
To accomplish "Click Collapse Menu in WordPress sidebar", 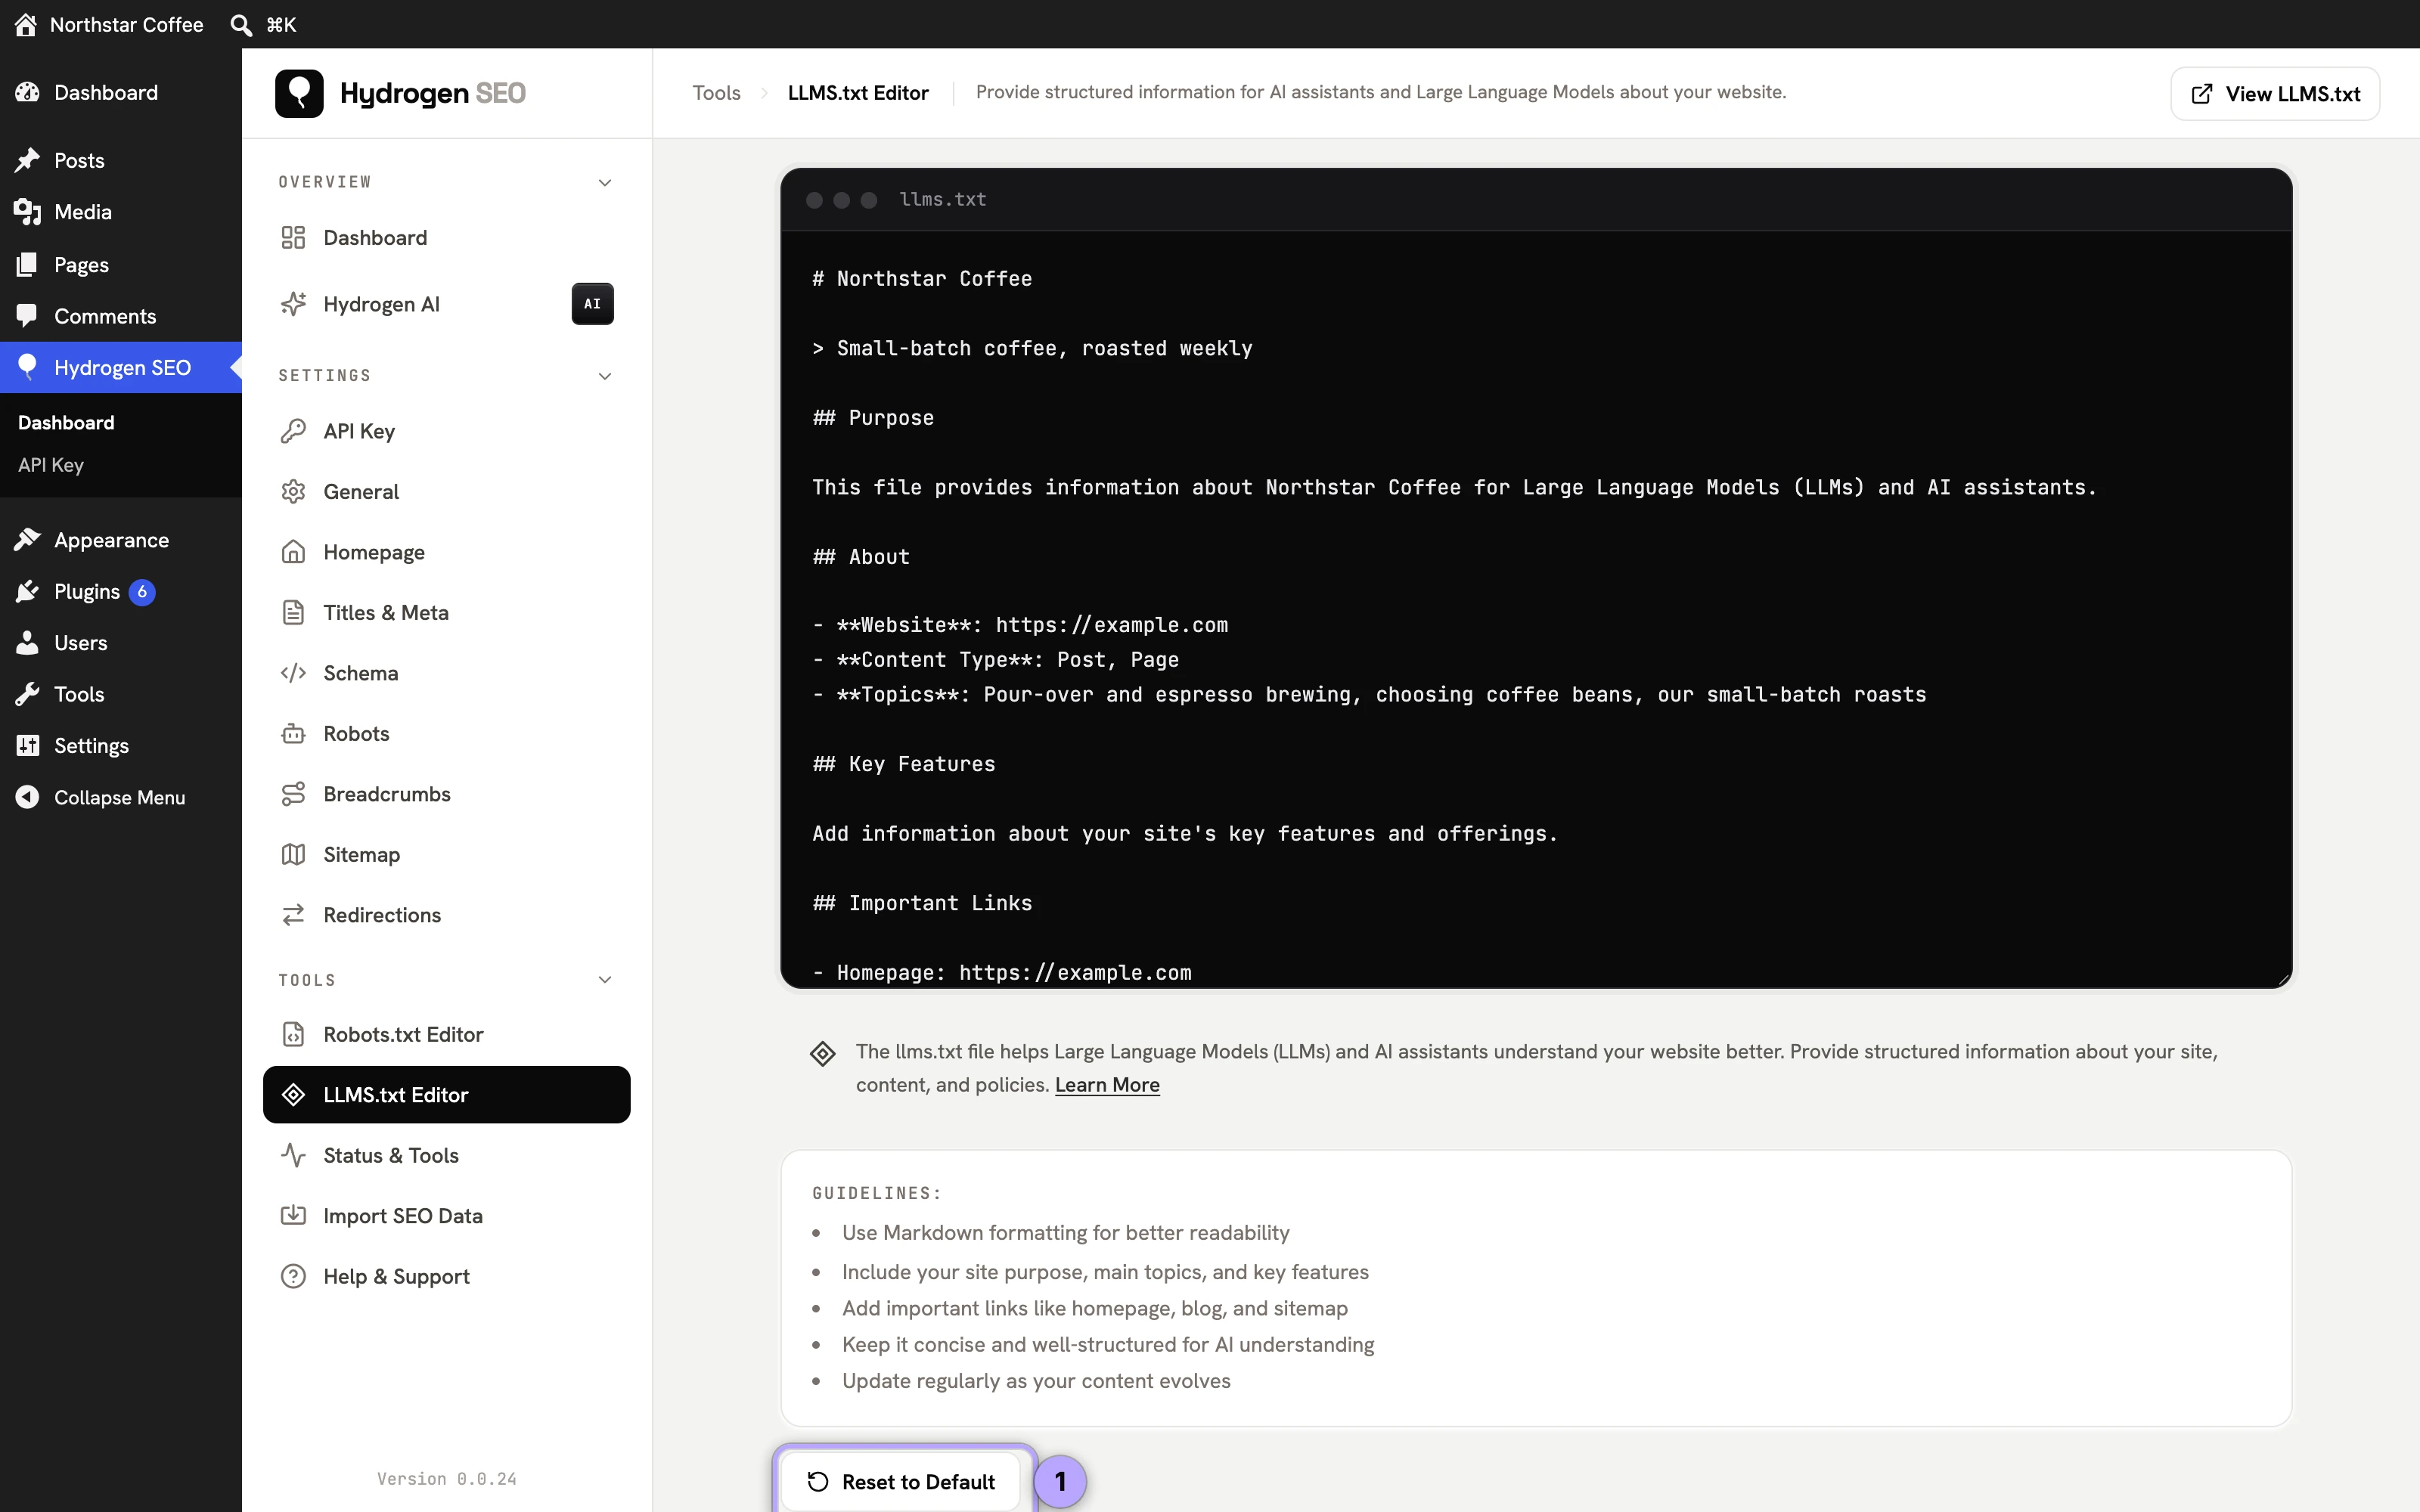I will tap(121, 797).
